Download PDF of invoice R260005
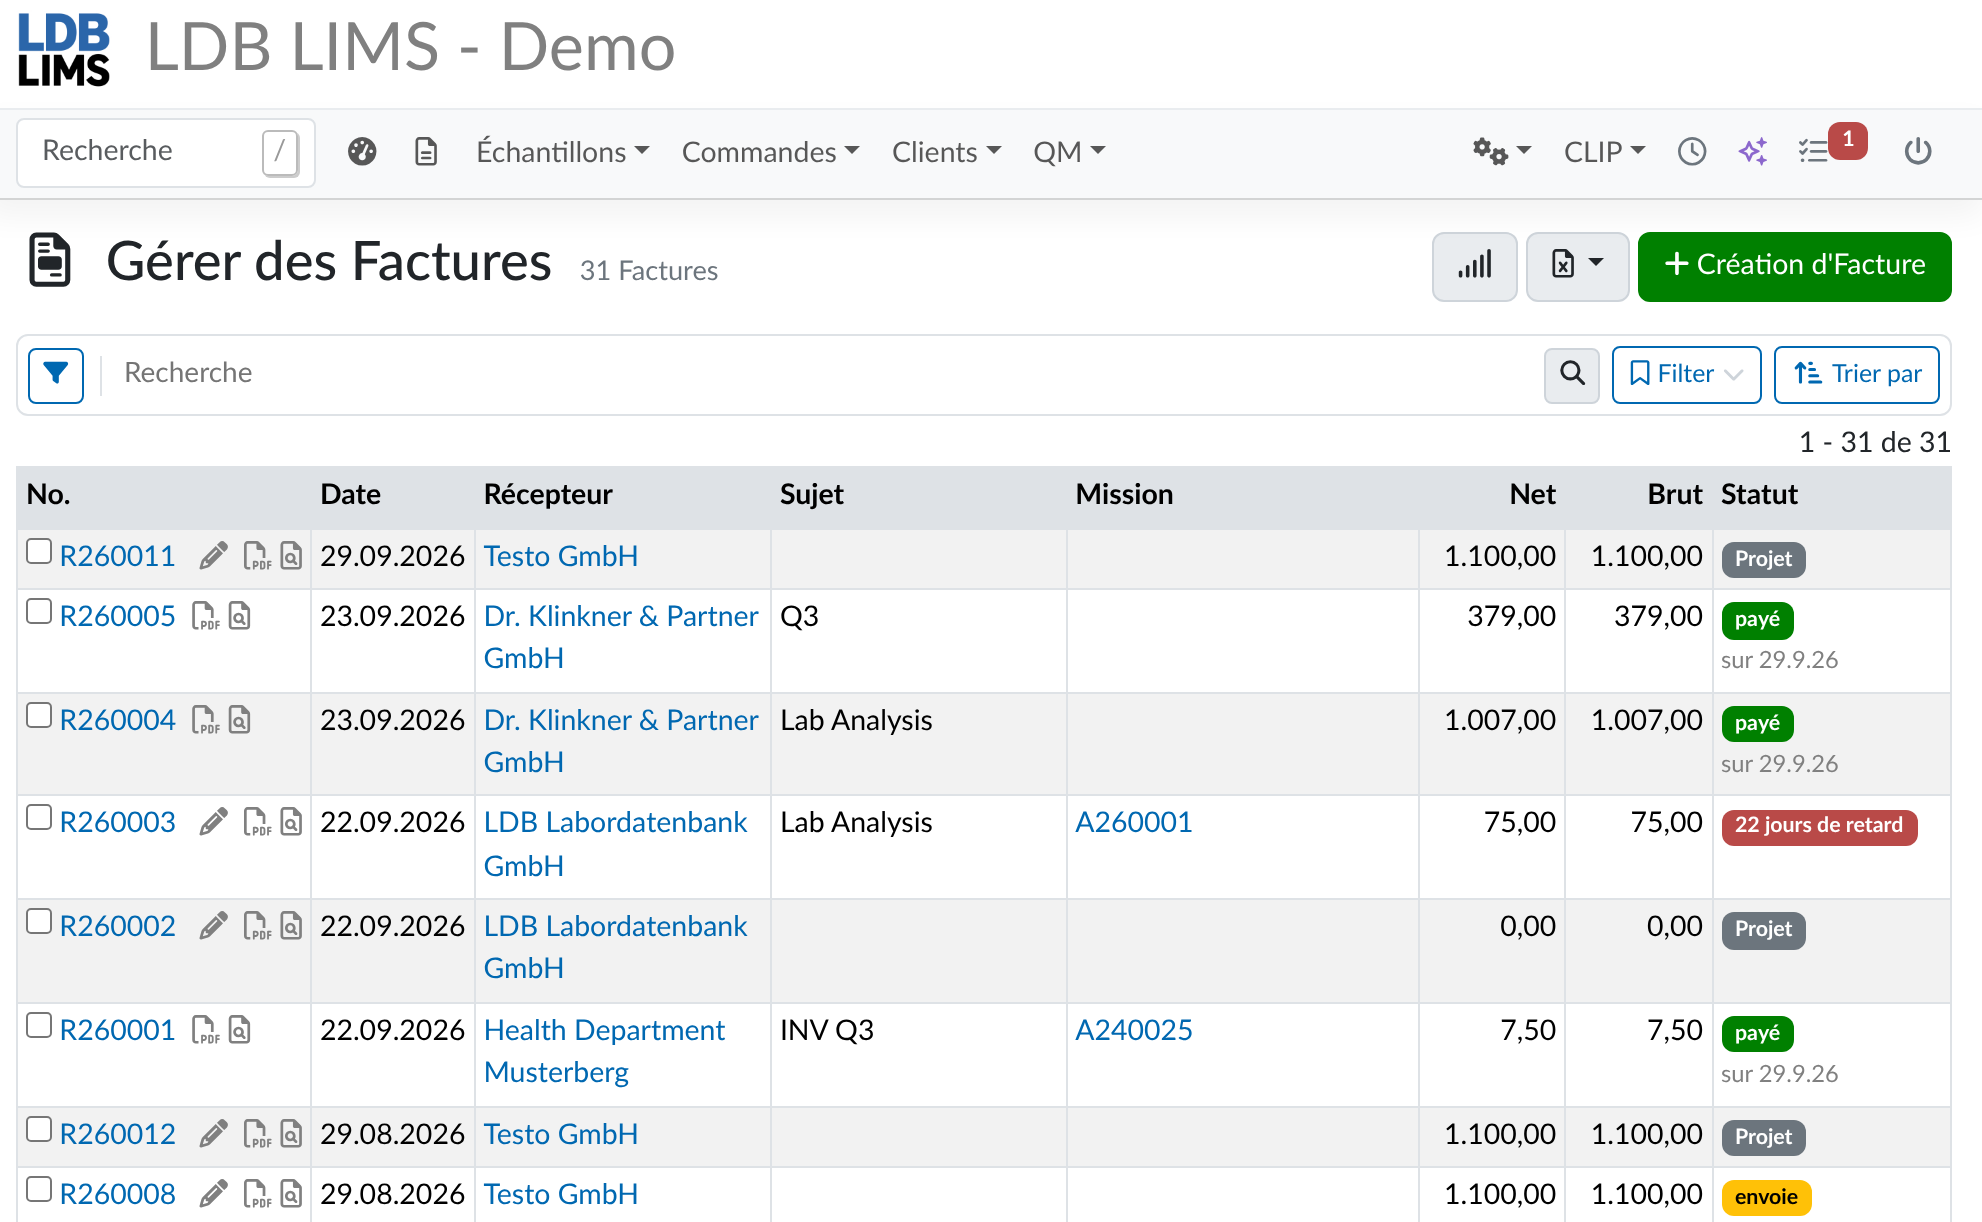The height and width of the screenshot is (1222, 1982). pos(205,616)
